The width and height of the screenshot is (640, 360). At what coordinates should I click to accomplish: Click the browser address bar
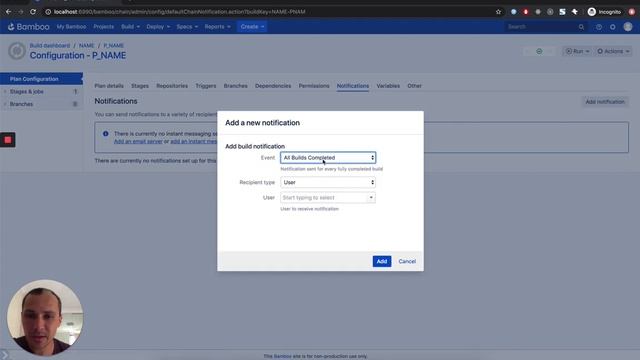tap(269, 12)
